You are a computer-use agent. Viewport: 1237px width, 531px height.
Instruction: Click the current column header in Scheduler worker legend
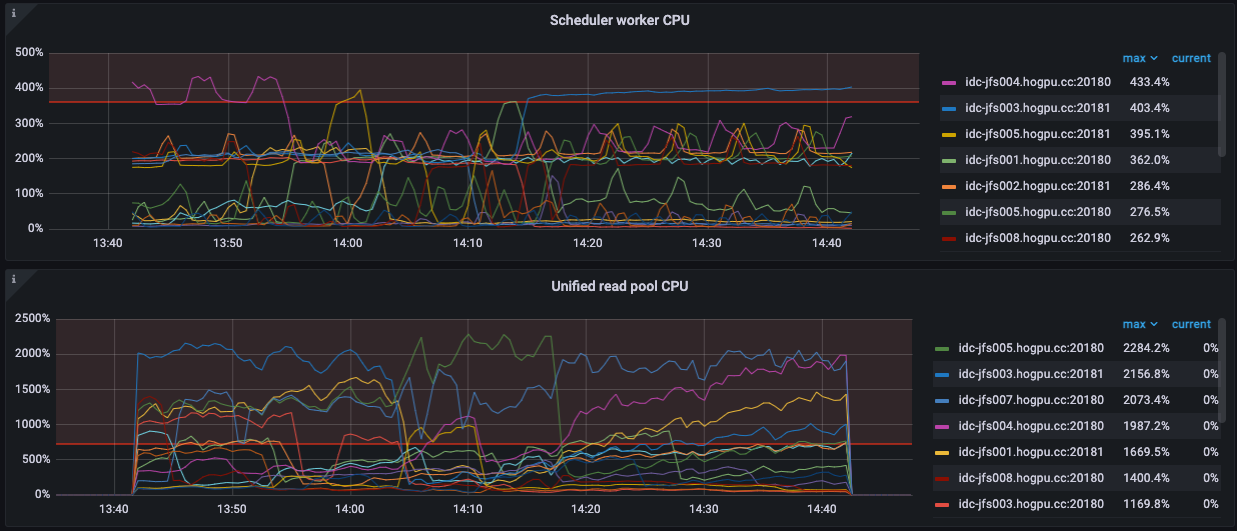(1191, 58)
